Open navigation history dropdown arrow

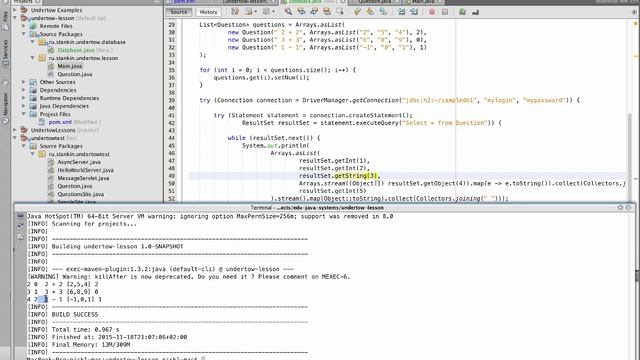point(256,12)
